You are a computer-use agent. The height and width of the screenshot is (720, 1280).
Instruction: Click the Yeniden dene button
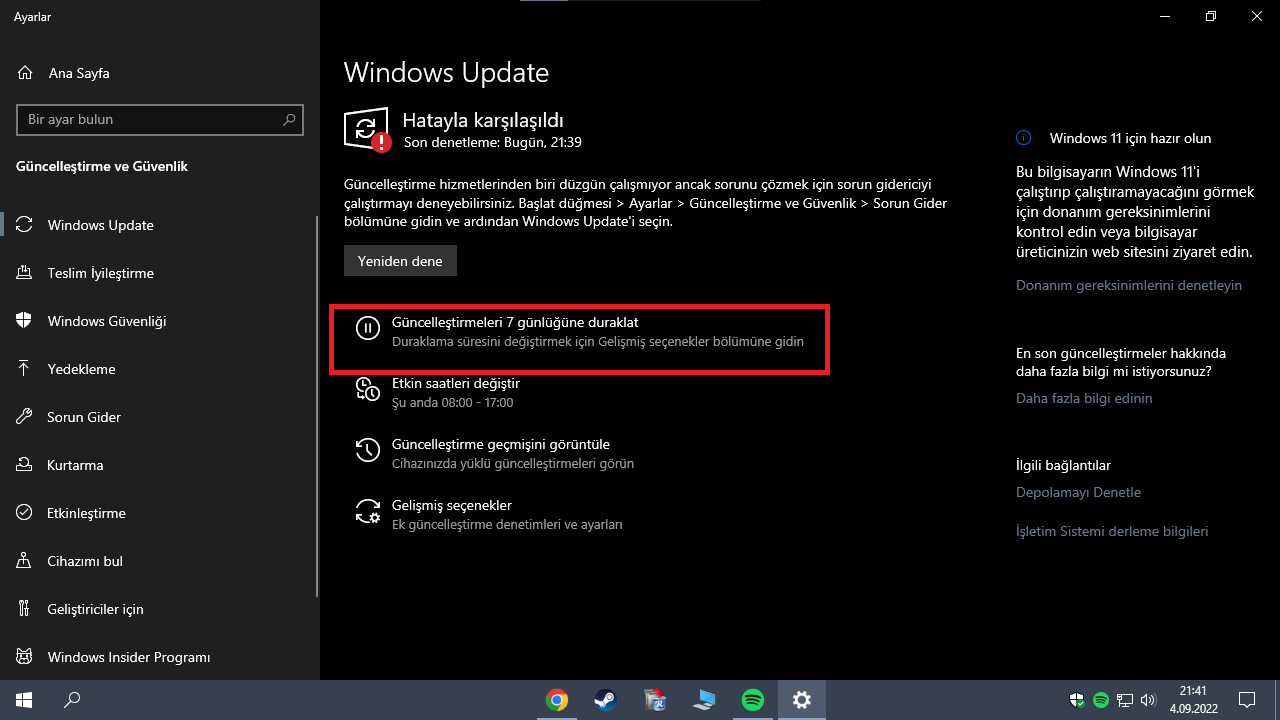400,261
